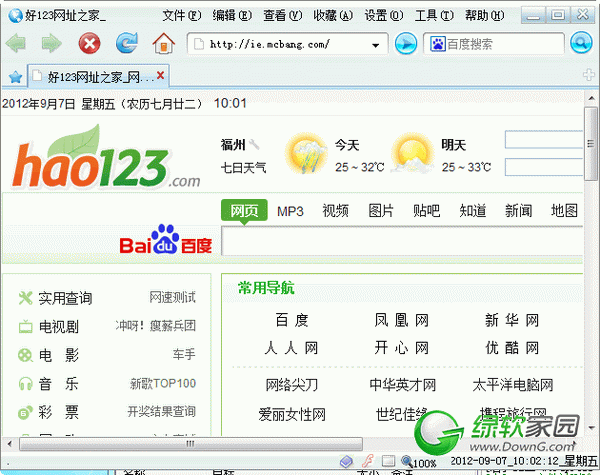Select the 视频 search tab
The image size is (600, 475).
336,211
